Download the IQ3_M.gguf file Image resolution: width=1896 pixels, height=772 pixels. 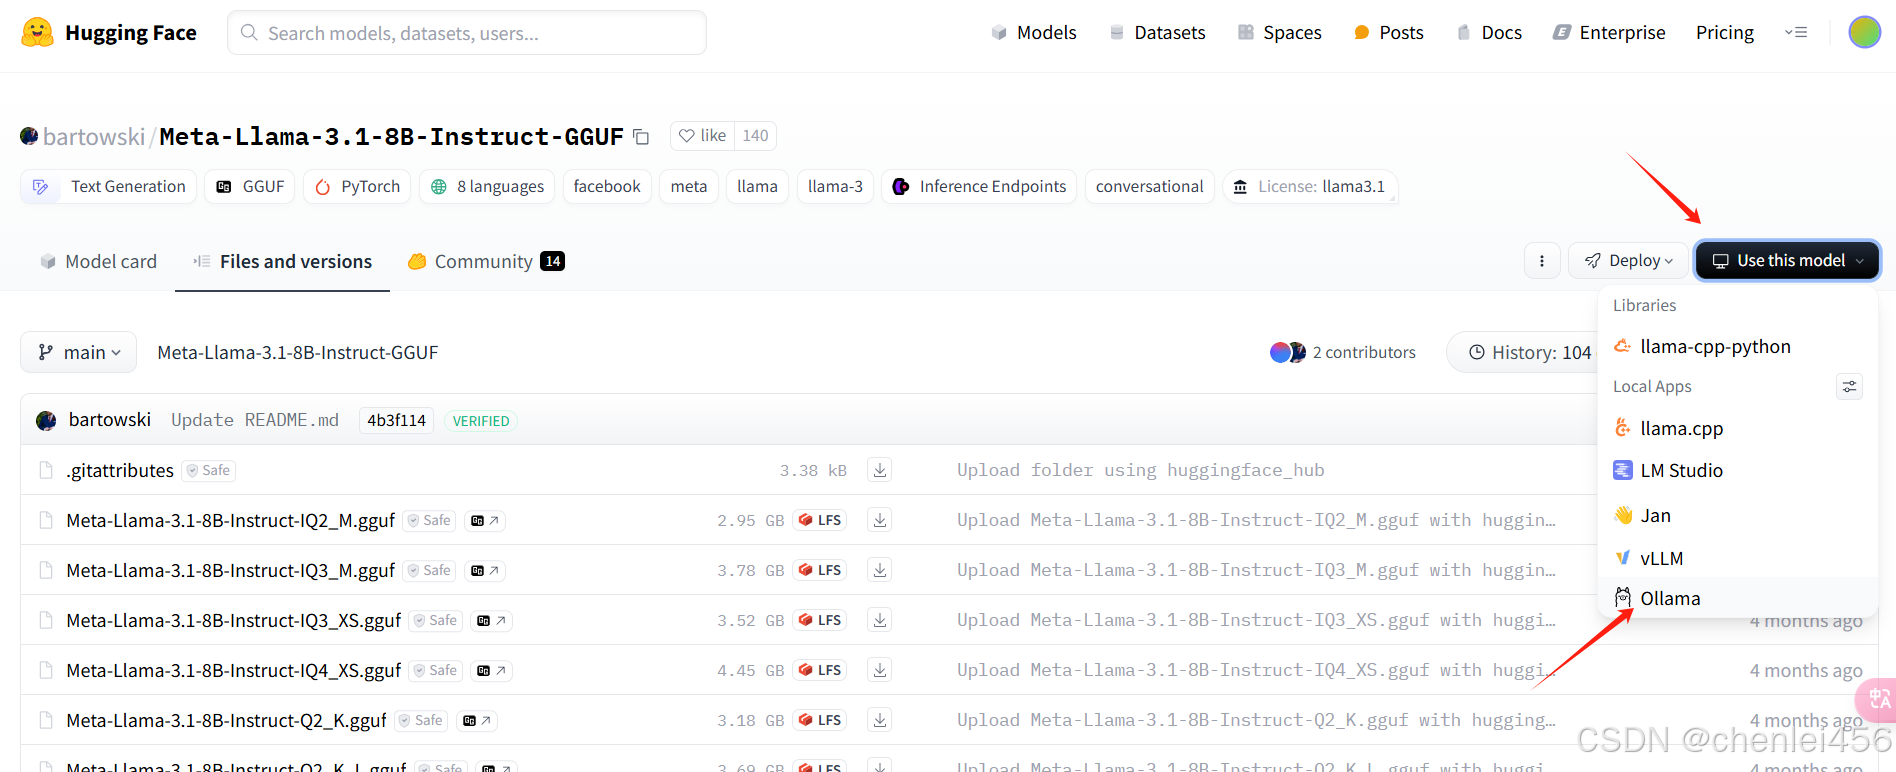(x=880, y=570)
